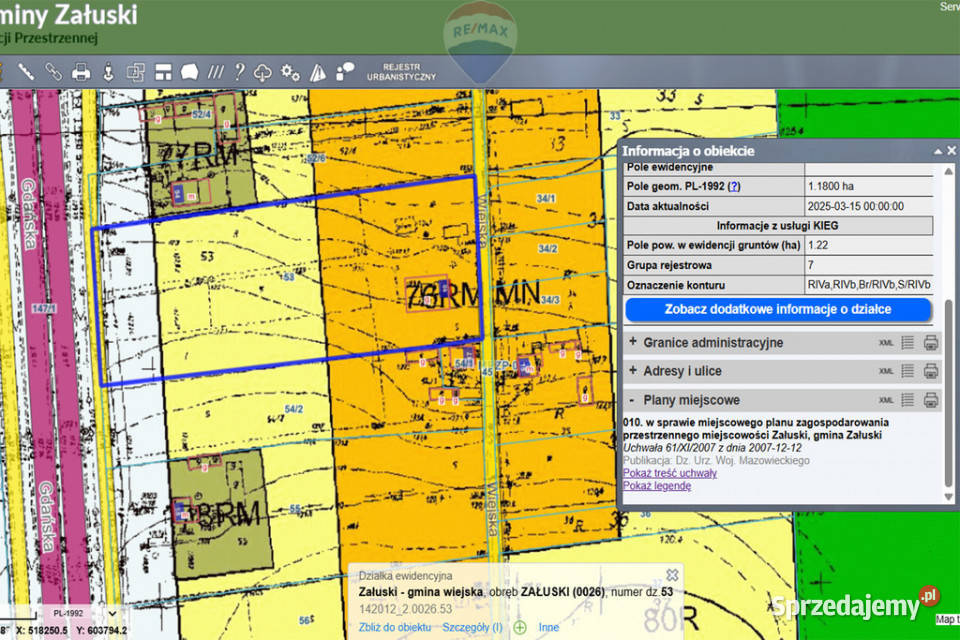Click the info panel vertical scrollbar
The height and width of the screenshot is (640, 960).
point(948,392)
